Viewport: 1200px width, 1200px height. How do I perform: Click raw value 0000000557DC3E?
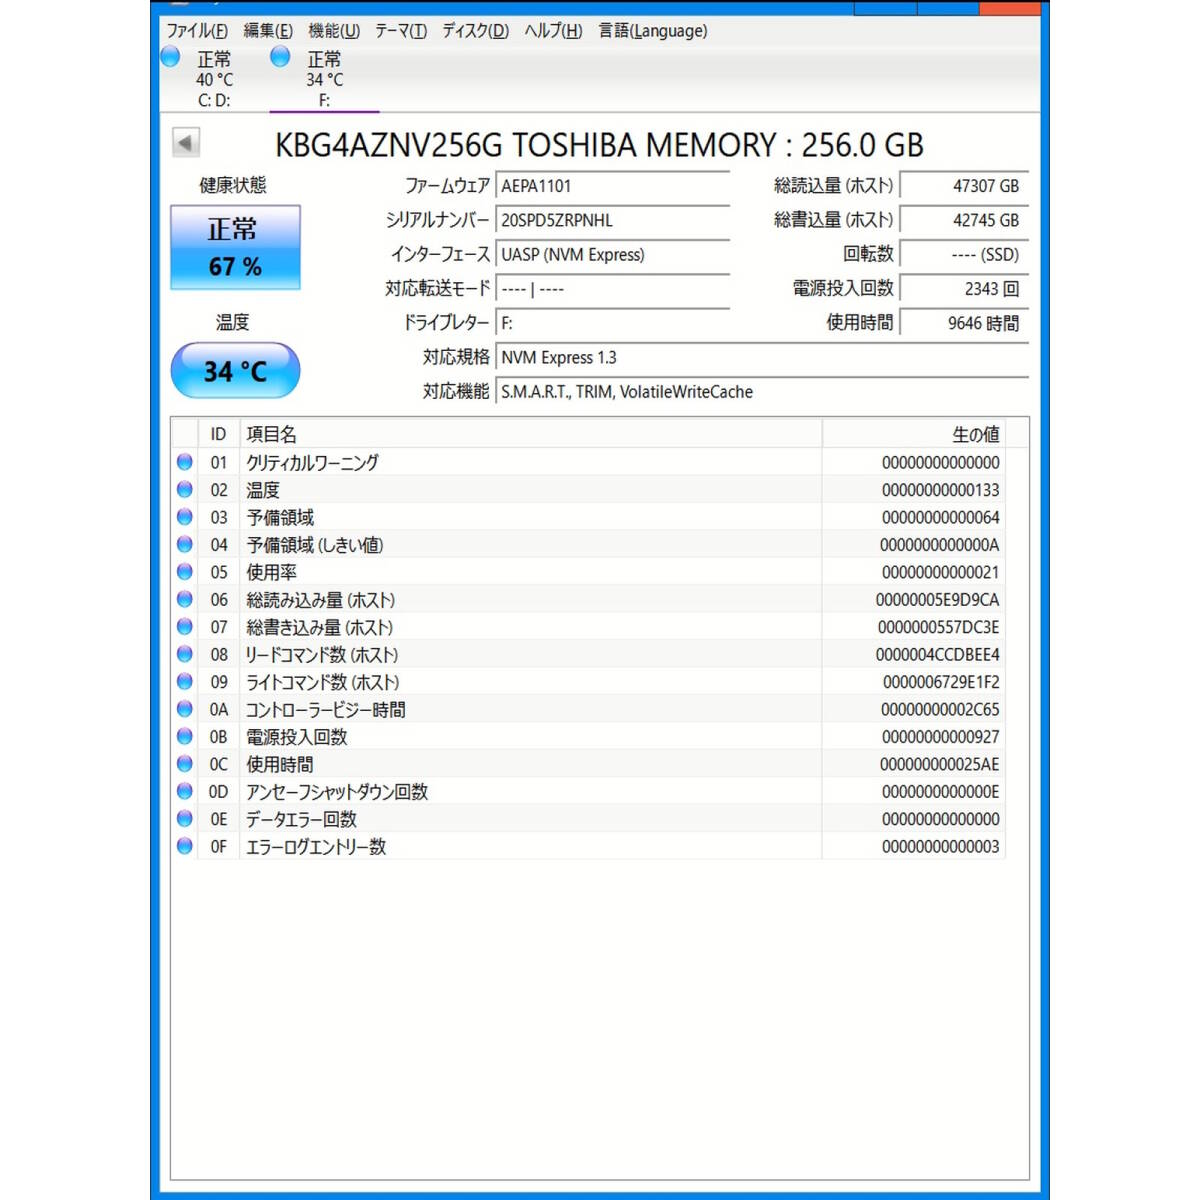pos(938,627)
